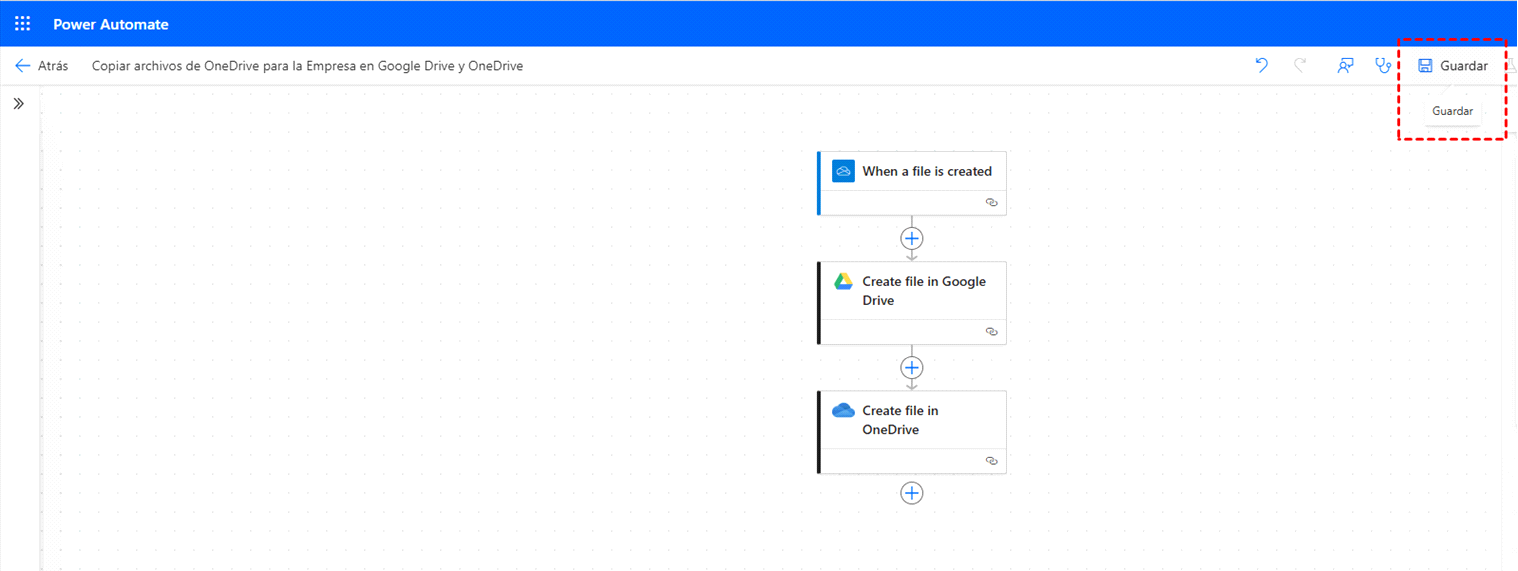Click the undo arrow icon
The image size is (1518, 571).
(1262, 66)
